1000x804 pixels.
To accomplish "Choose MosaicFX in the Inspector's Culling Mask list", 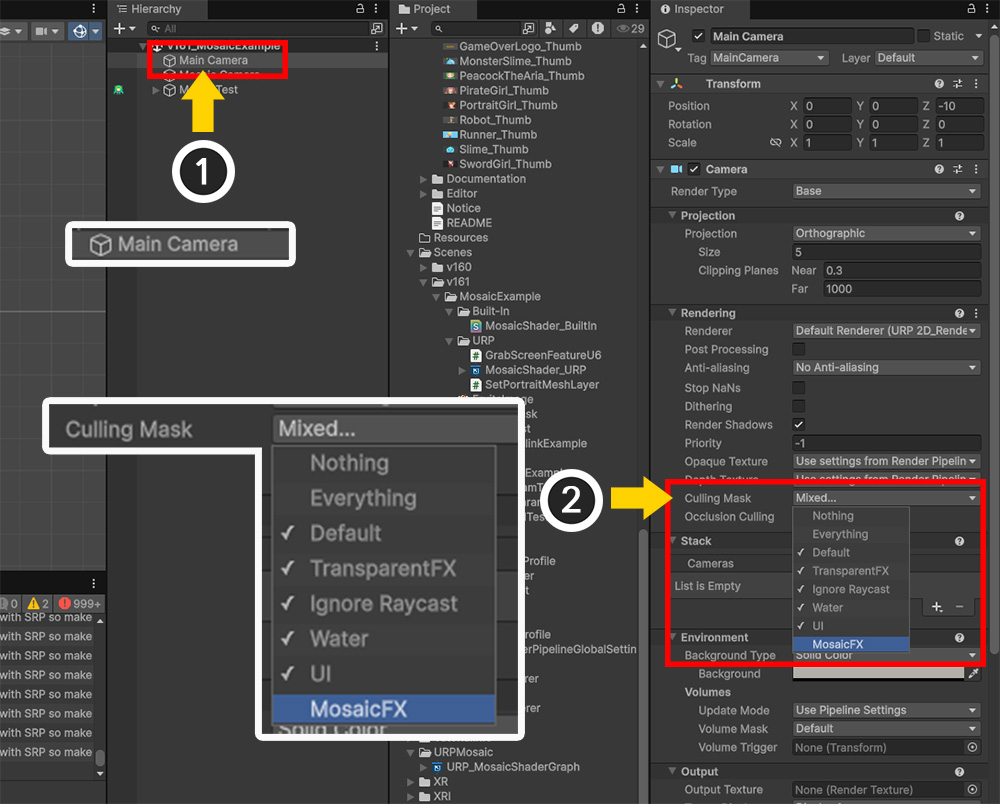I will (x=851, y=644).
